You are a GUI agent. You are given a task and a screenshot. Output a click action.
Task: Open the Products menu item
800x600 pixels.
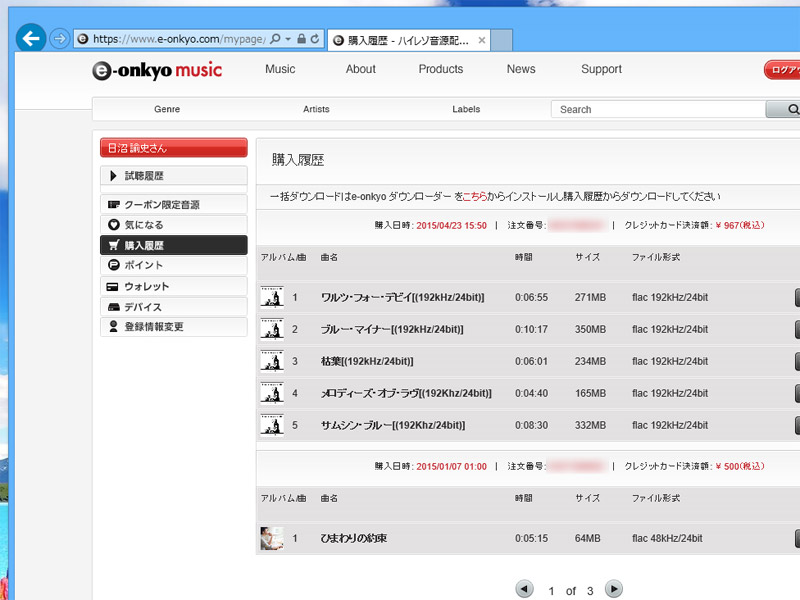click(441, 69)
